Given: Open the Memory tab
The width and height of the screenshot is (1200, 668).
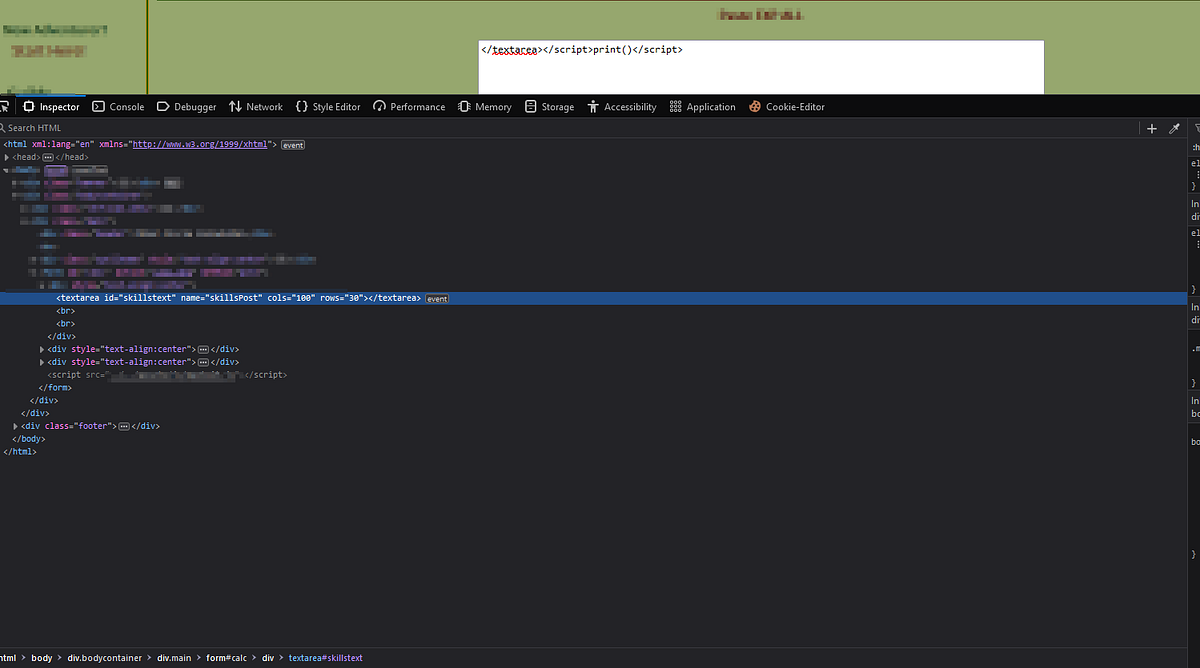Looking at the screenshot, I should [485, 107].
